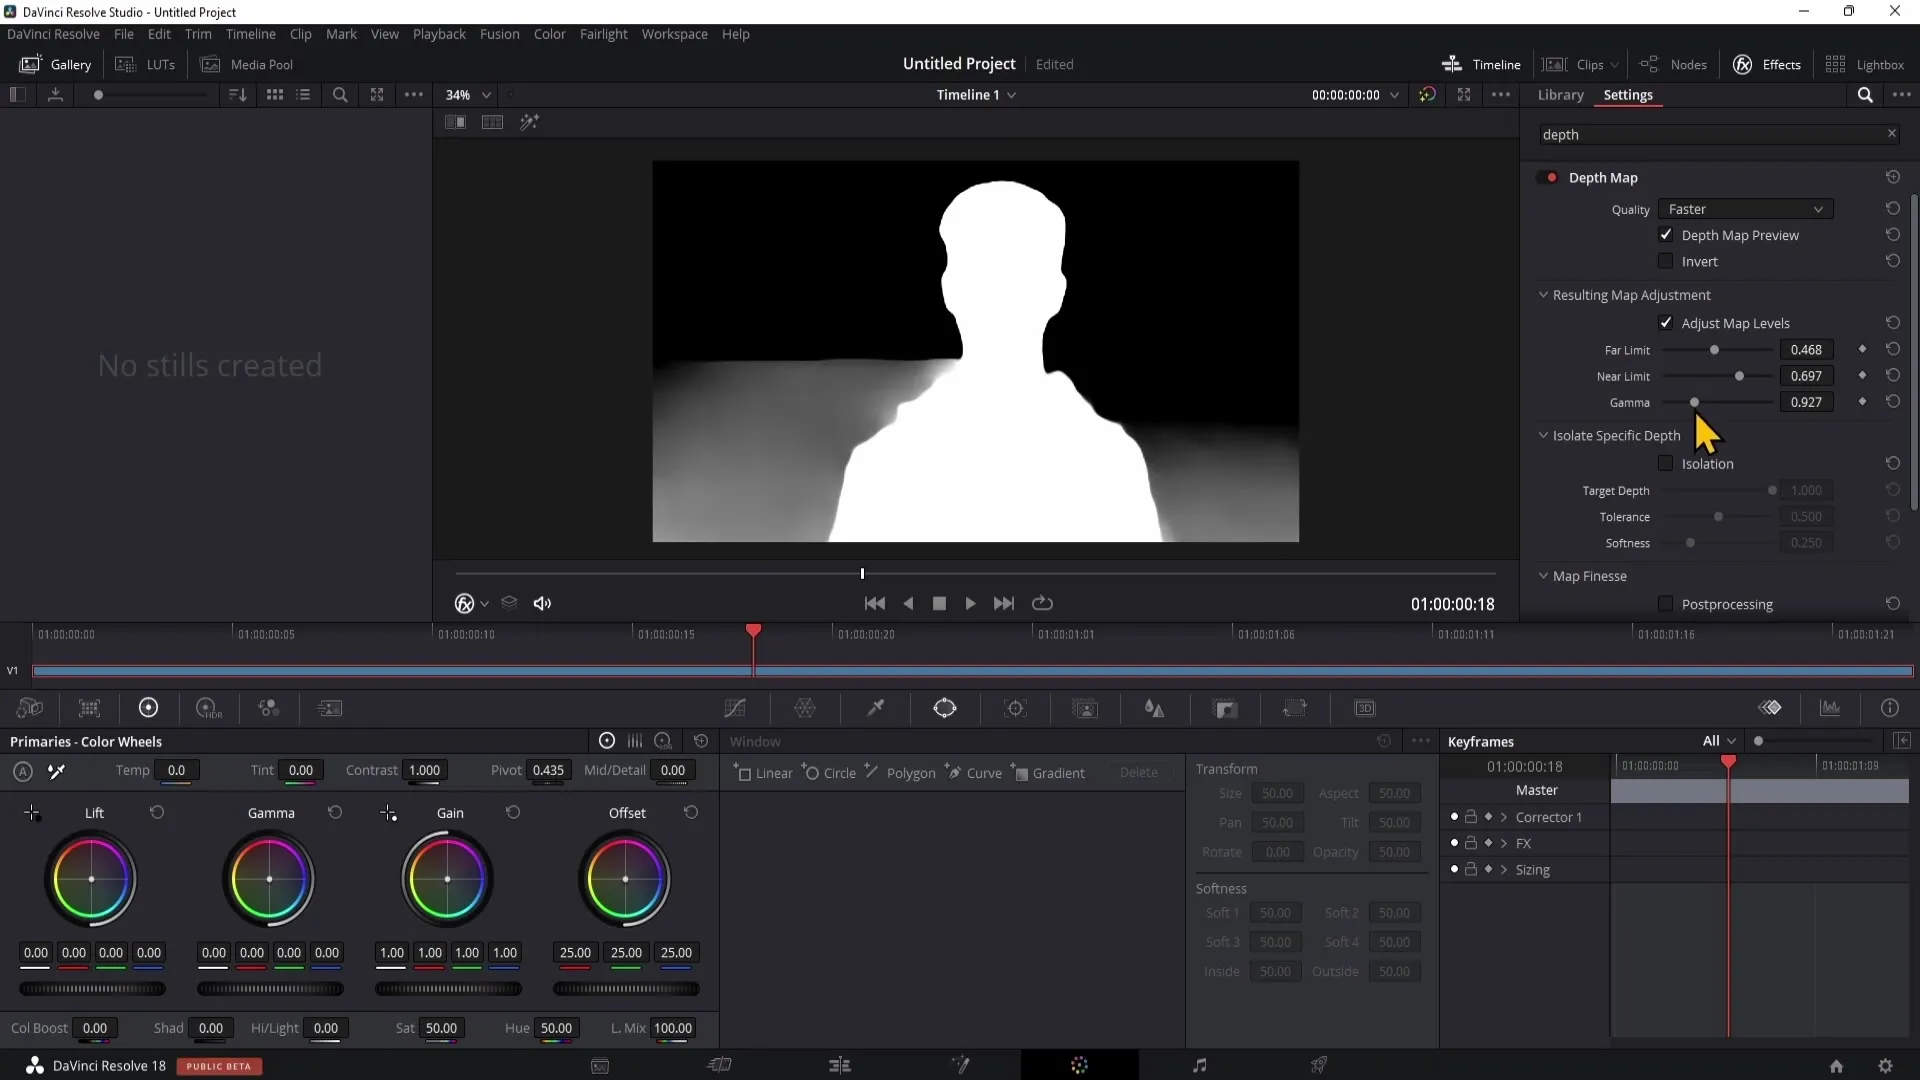
Task: Enable the Isolation checkbox in Isolate Specific Depth
Action: (1667, 463)
